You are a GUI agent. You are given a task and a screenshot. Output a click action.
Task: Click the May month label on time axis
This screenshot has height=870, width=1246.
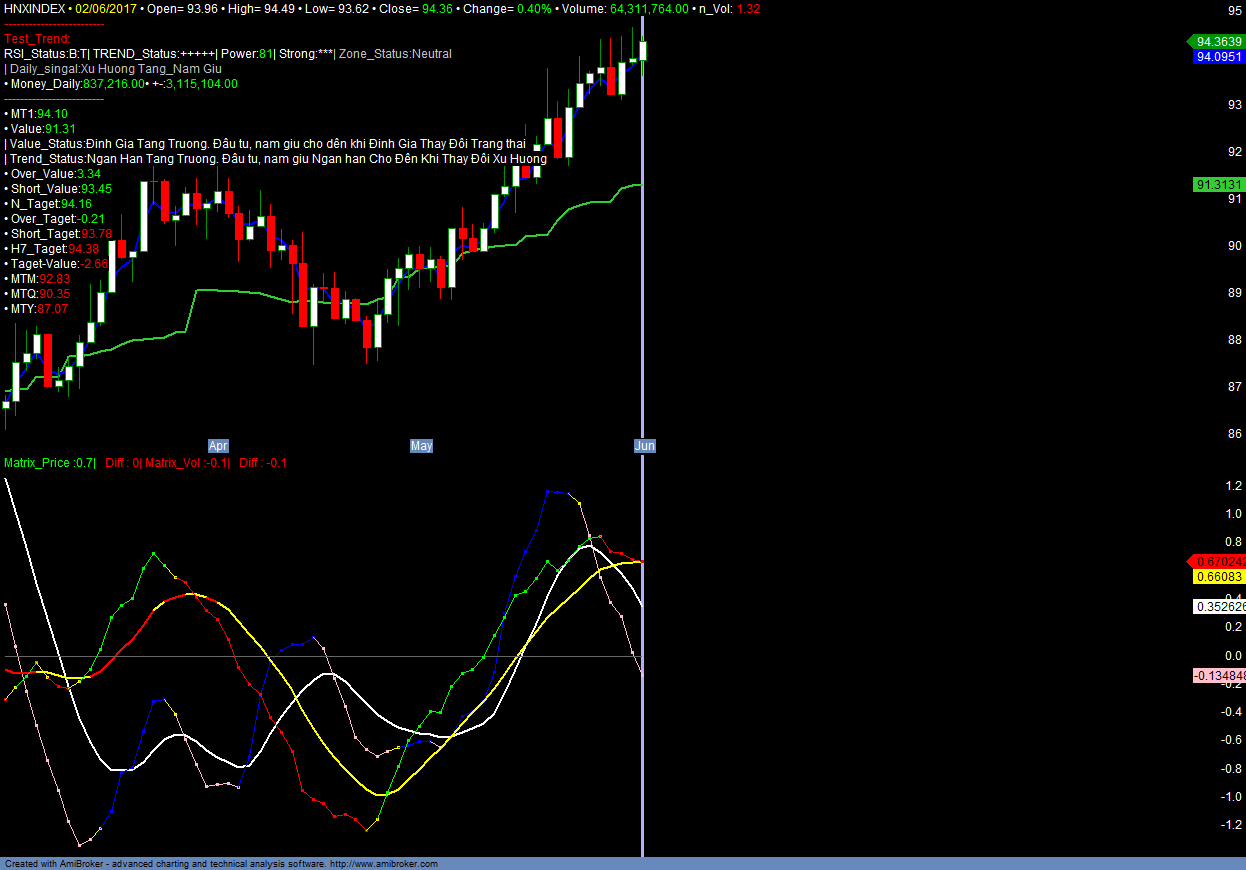click(x=421, y=446)
